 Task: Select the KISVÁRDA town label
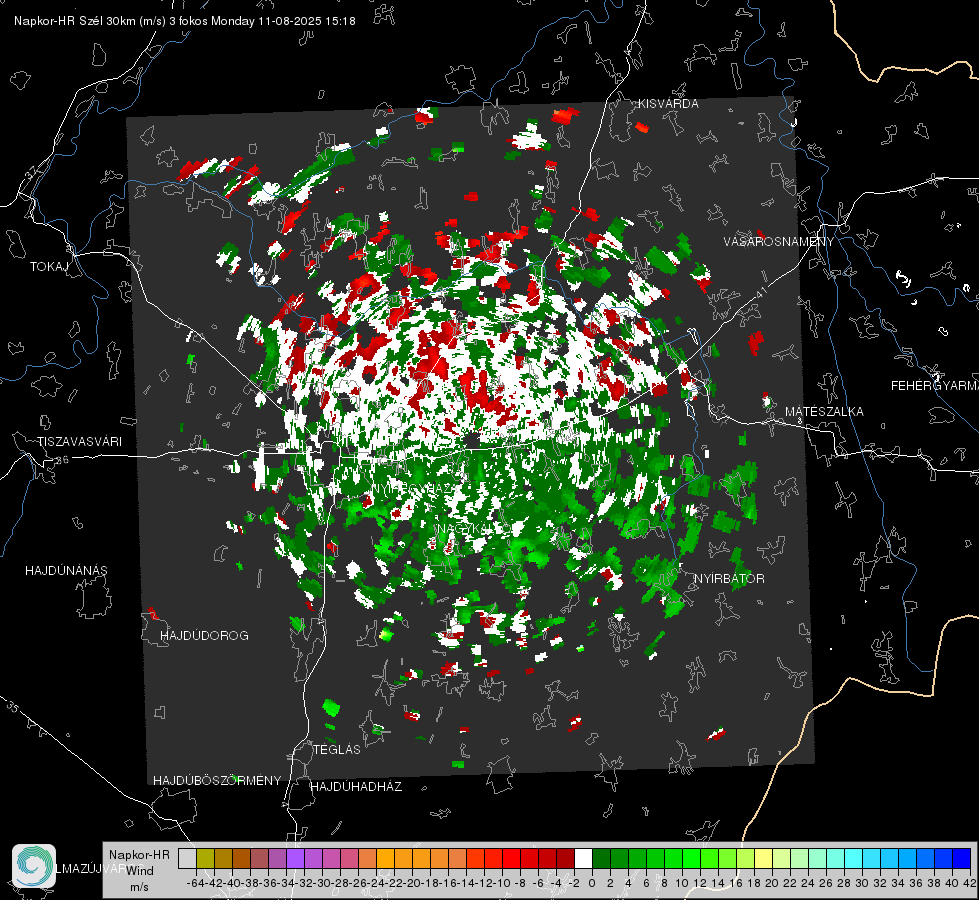point(668,104)
